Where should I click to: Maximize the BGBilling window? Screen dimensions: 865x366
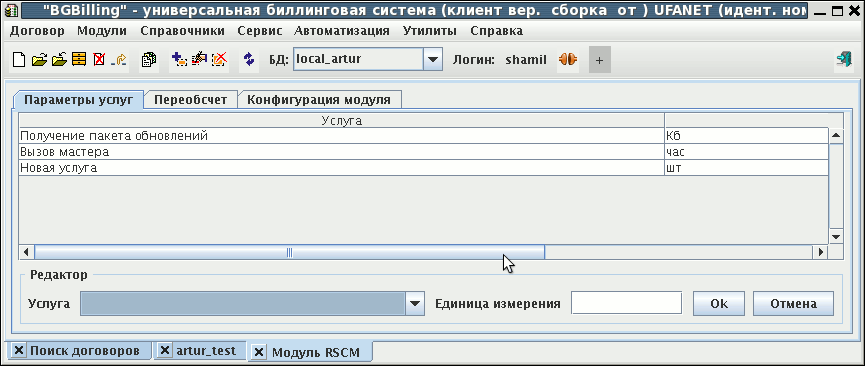tap(838, 10)
